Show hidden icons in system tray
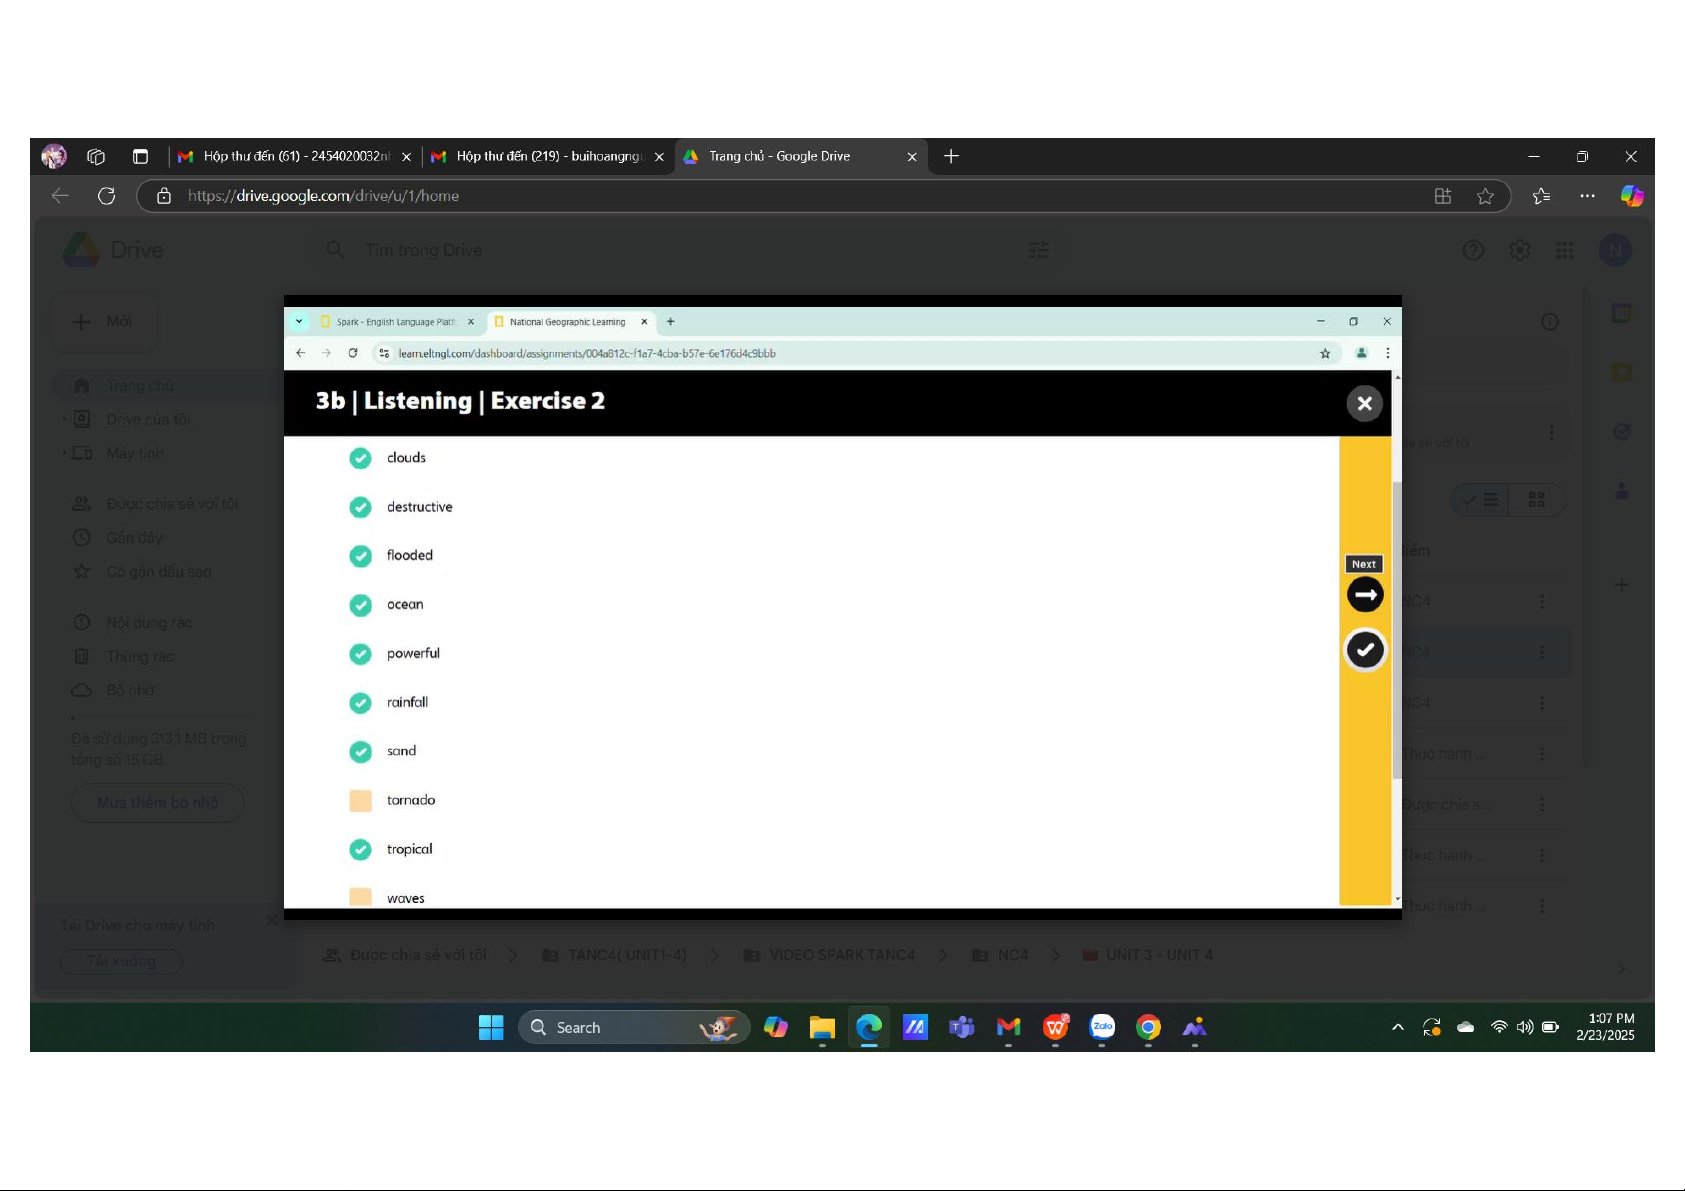 [1397, 1027]
